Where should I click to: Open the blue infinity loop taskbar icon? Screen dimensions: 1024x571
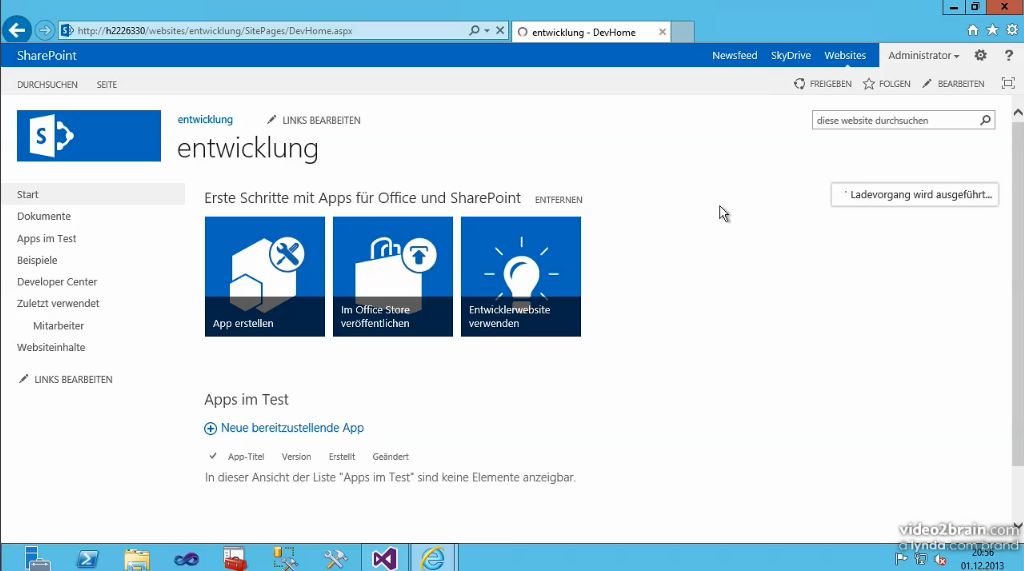186,559
